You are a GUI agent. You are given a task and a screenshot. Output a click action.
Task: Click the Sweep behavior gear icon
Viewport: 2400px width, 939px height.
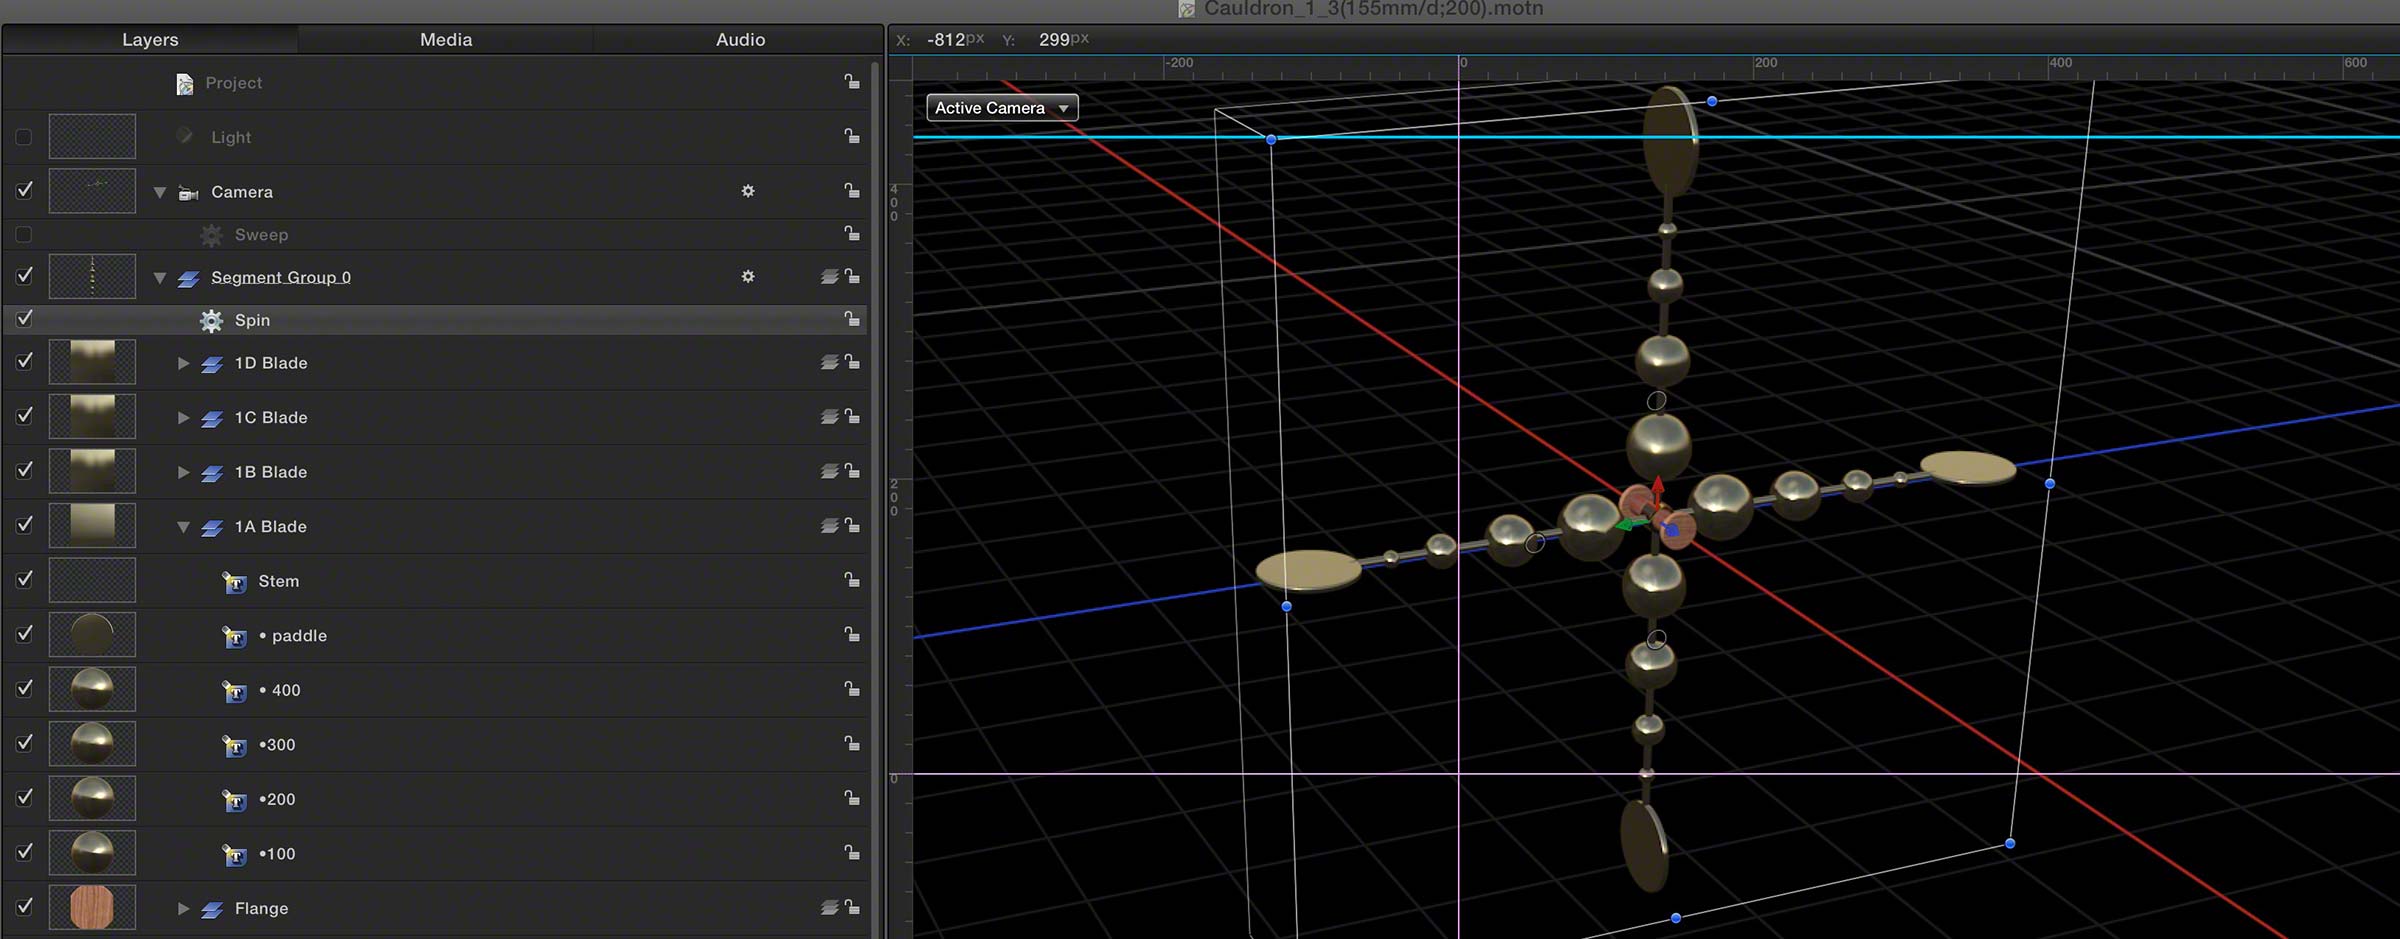pyautogui.click(x=211, y=235)
